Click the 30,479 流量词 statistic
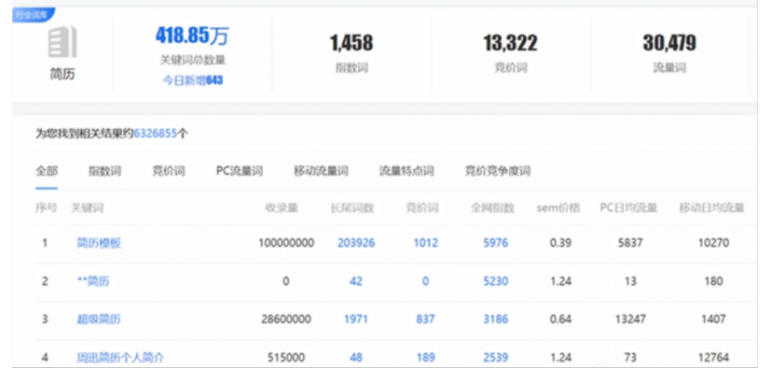 [670, 43]
